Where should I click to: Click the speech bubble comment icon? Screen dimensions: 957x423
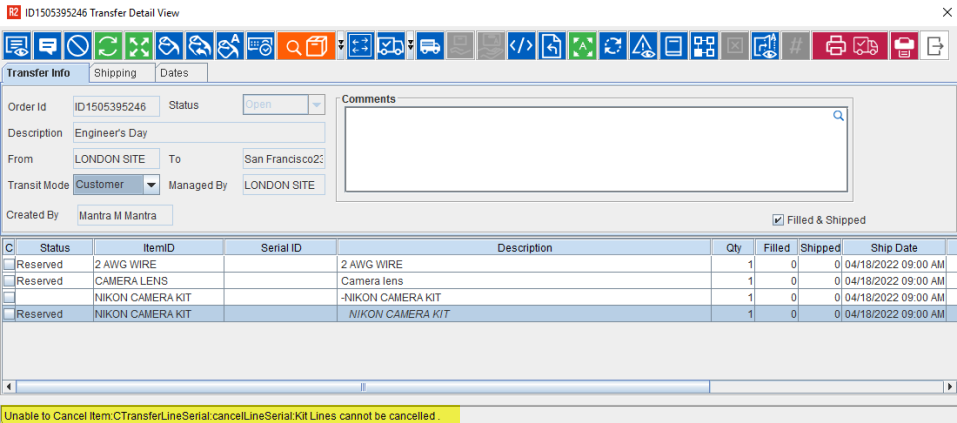click(x=47, y=45)
